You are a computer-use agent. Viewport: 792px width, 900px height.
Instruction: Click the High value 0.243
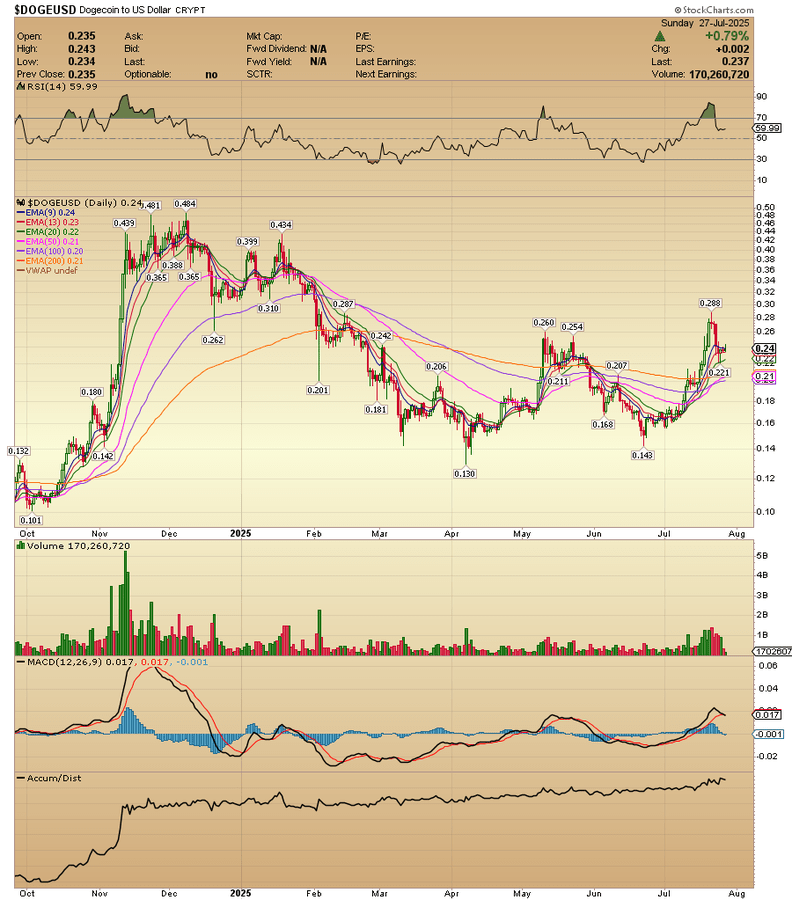tap(81, 49)
